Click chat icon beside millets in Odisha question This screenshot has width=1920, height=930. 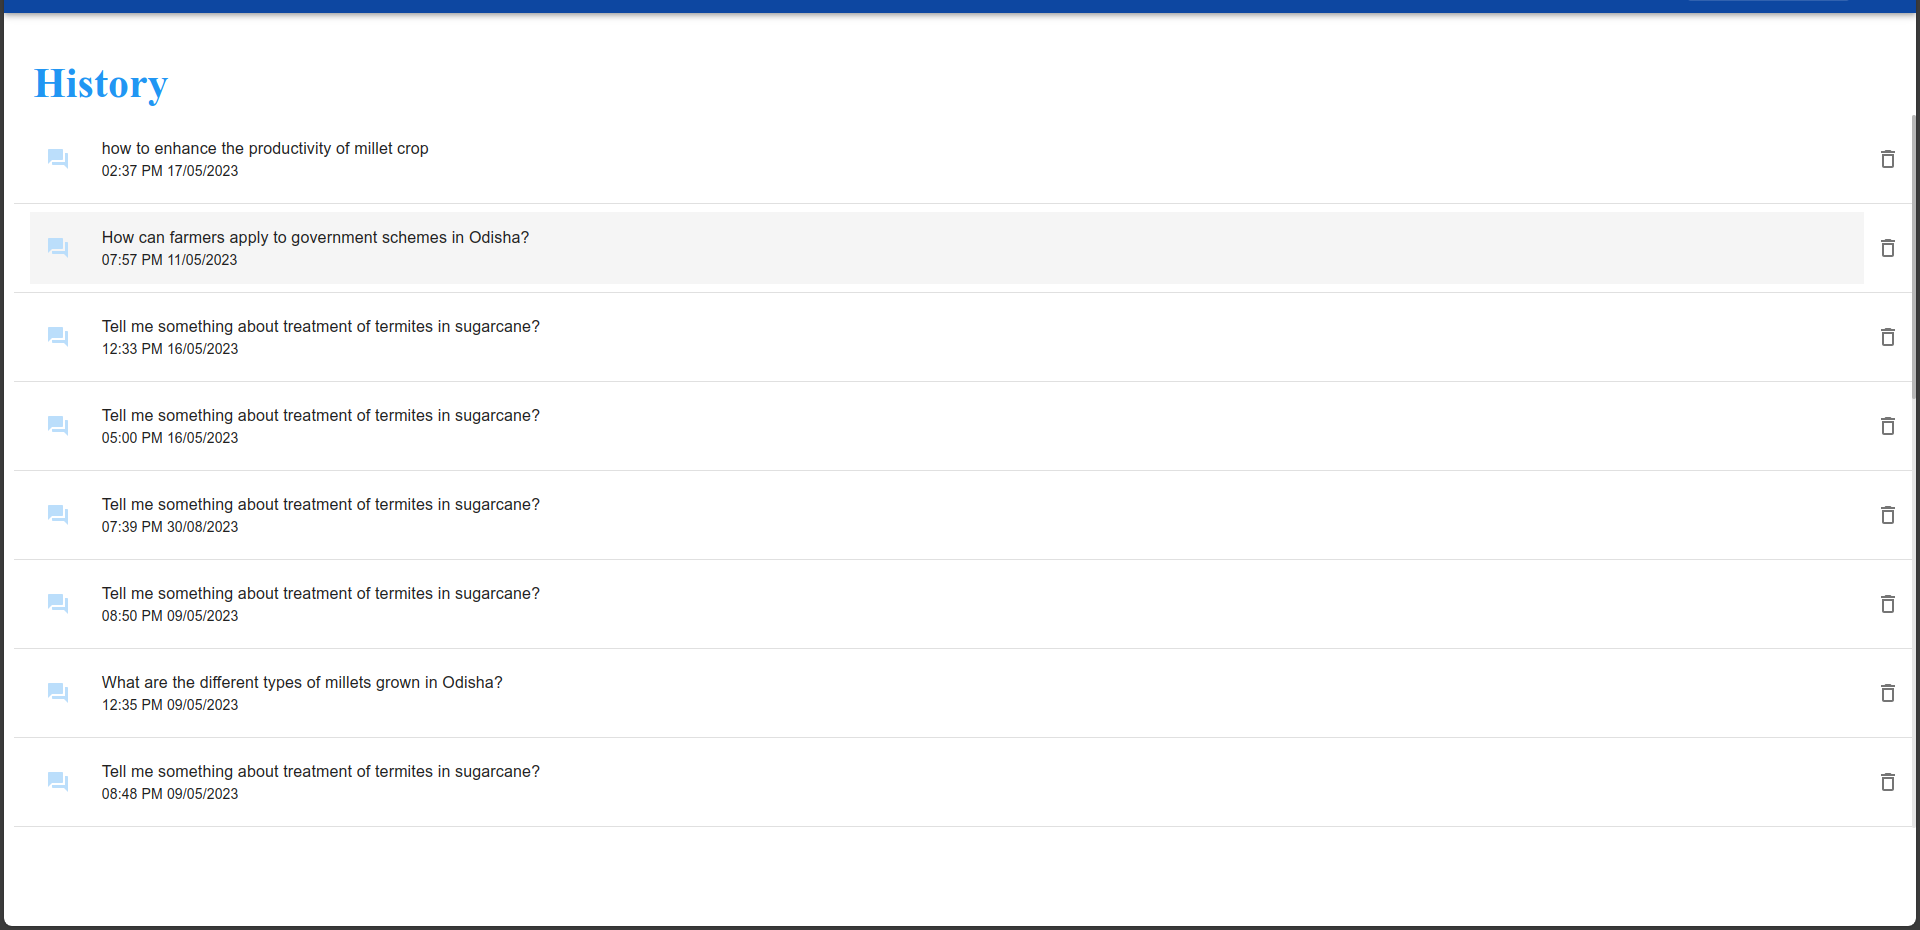[58, 693]
